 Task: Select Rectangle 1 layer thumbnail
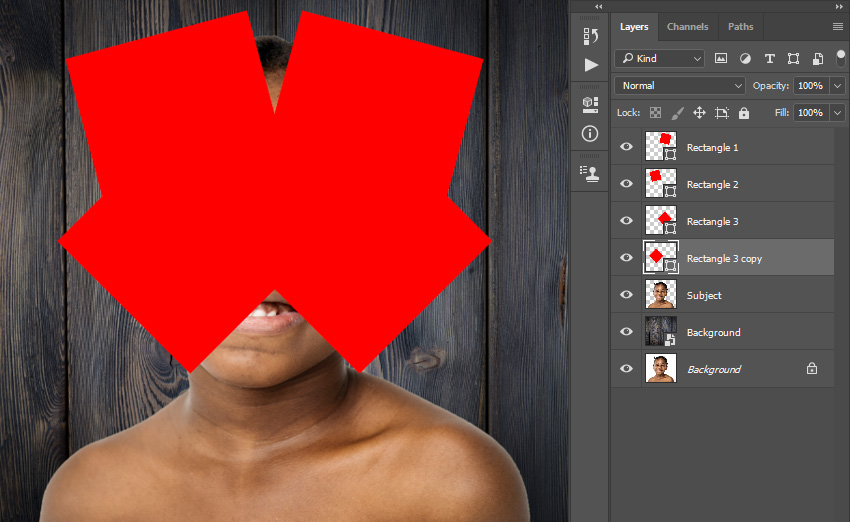[661, 146]
